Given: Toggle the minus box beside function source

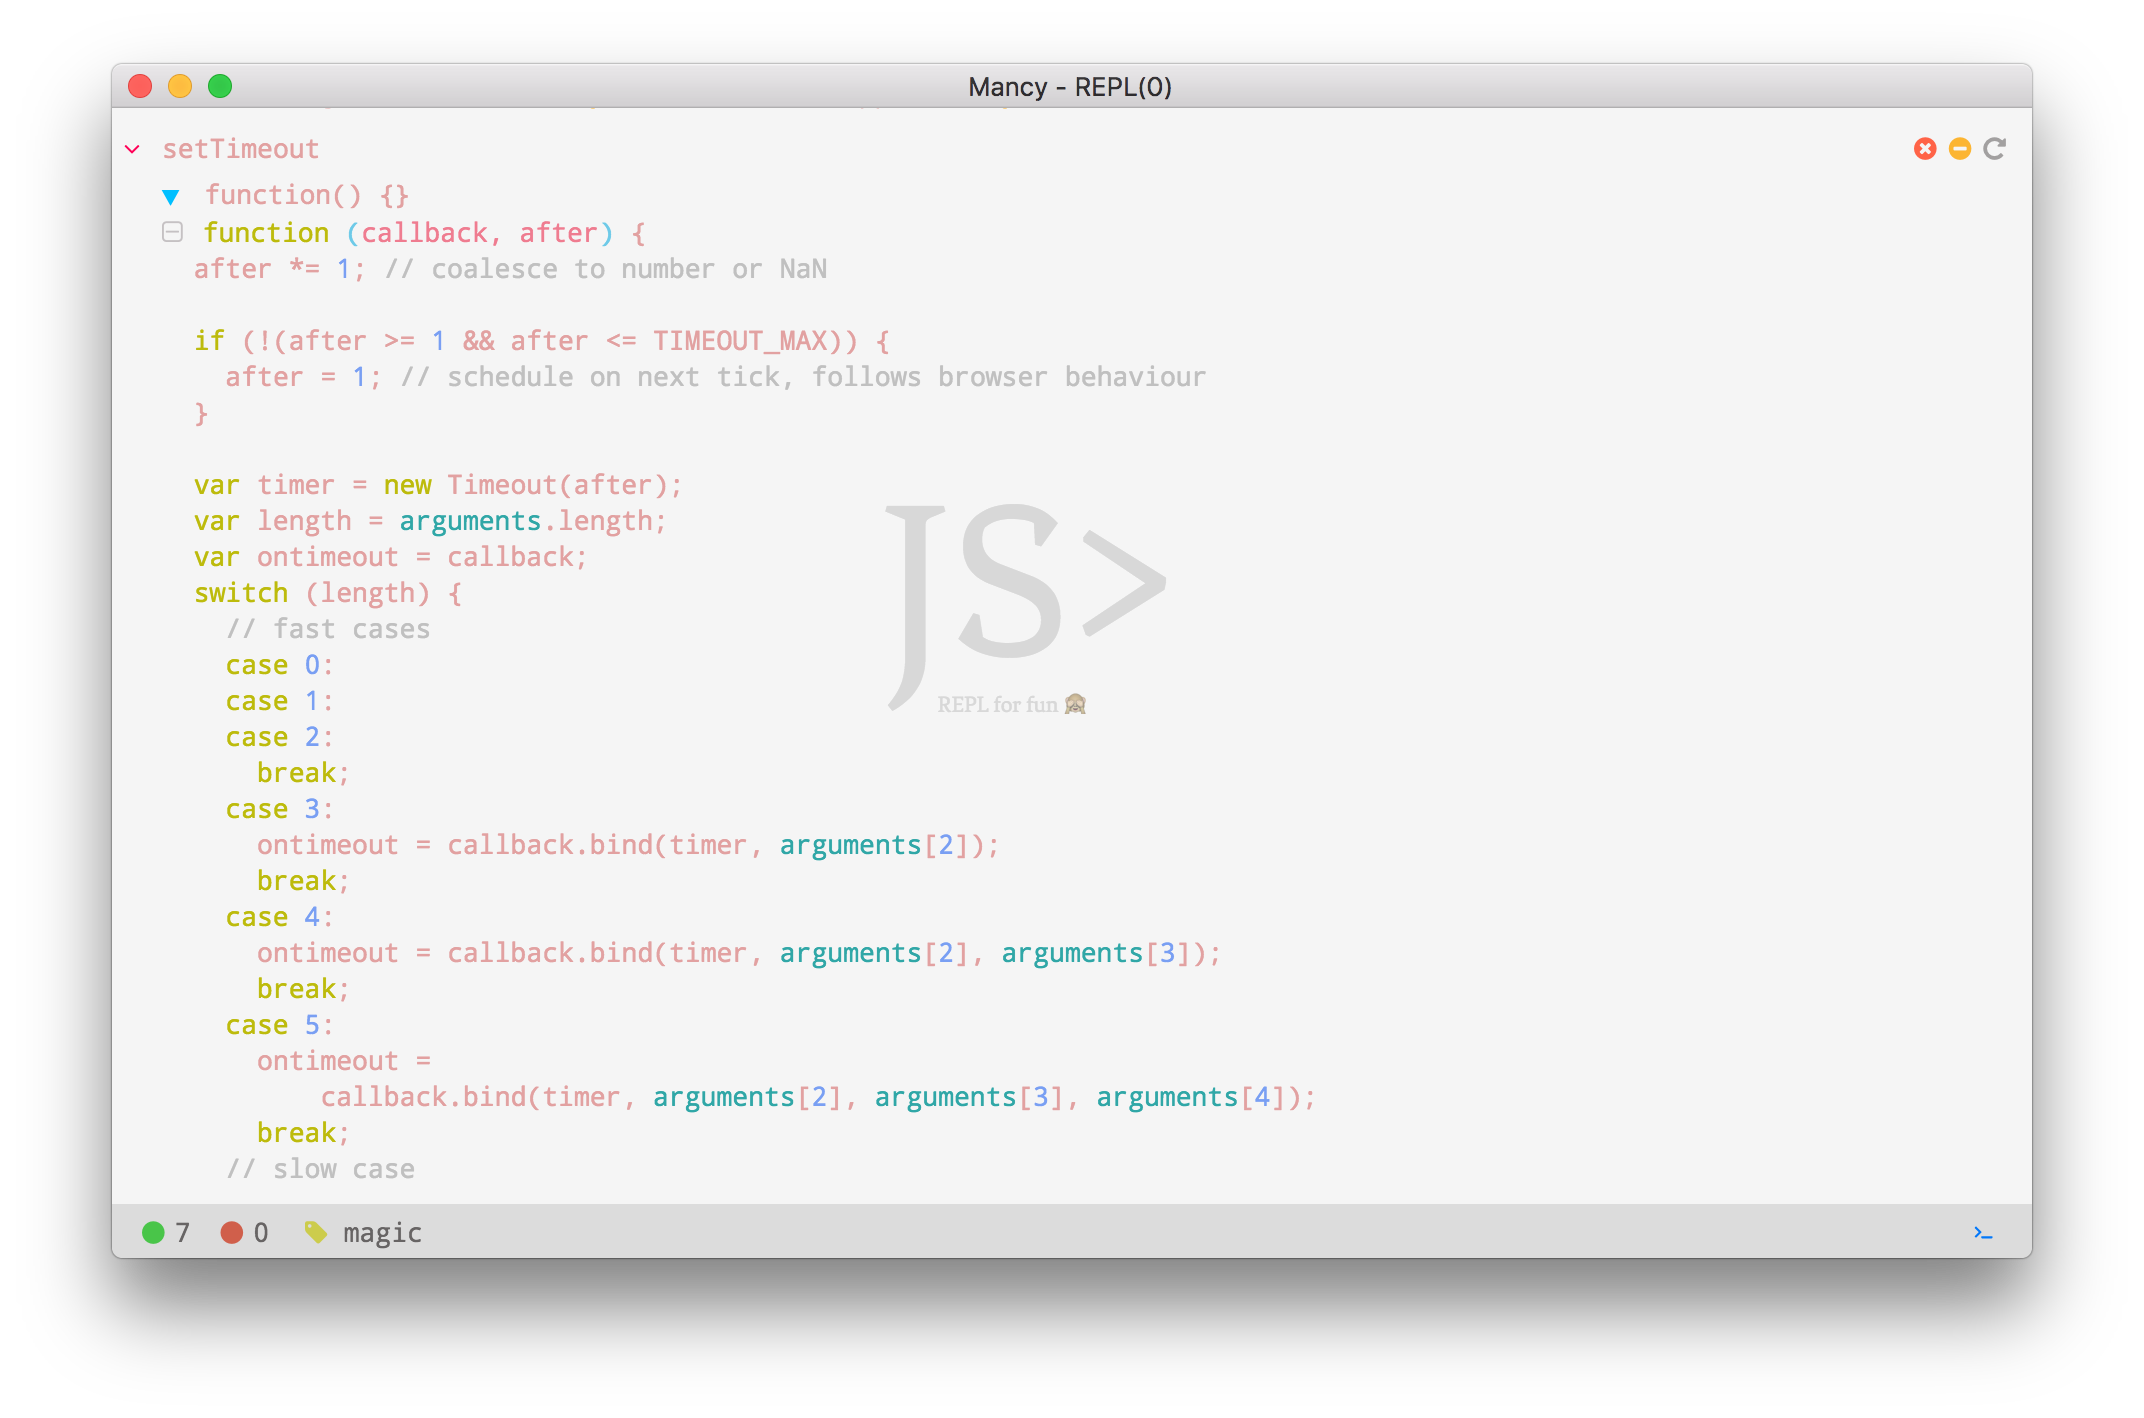Looking at the screenshot, I should tap(172, 232).
